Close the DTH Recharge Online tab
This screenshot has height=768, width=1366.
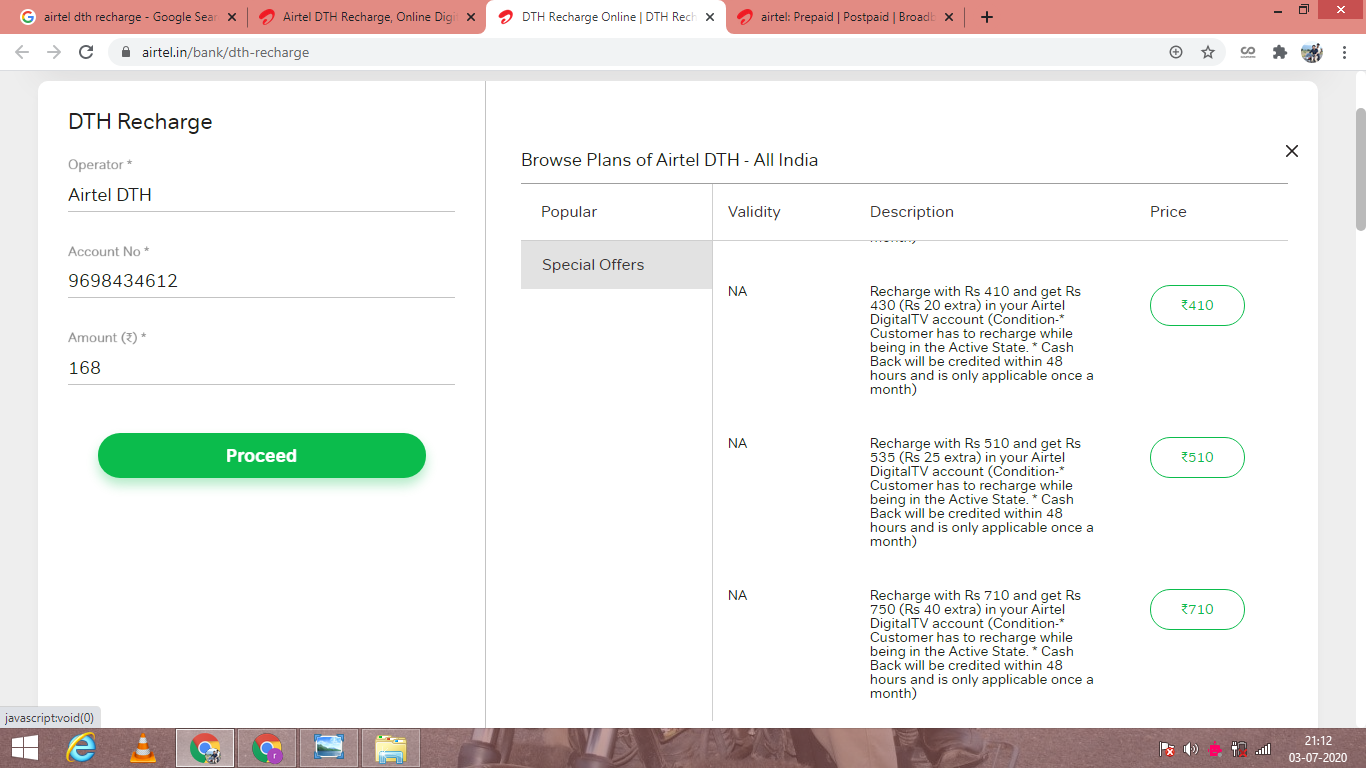[x=710, y=17]
